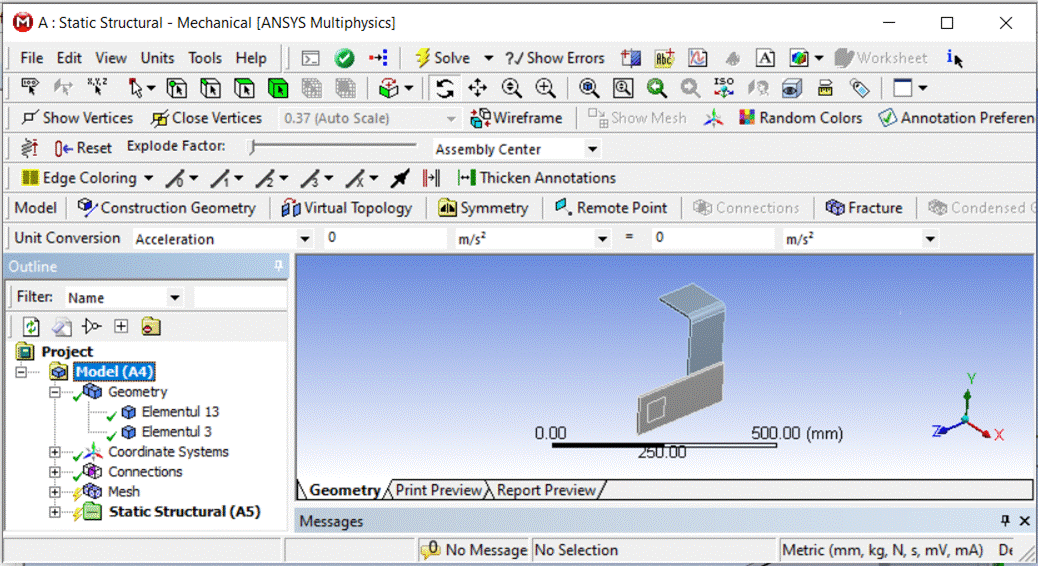This screenshot has height=566, width=1038.
Task: Click Virtual Topology toolbar item
Action: coord(347,208)
